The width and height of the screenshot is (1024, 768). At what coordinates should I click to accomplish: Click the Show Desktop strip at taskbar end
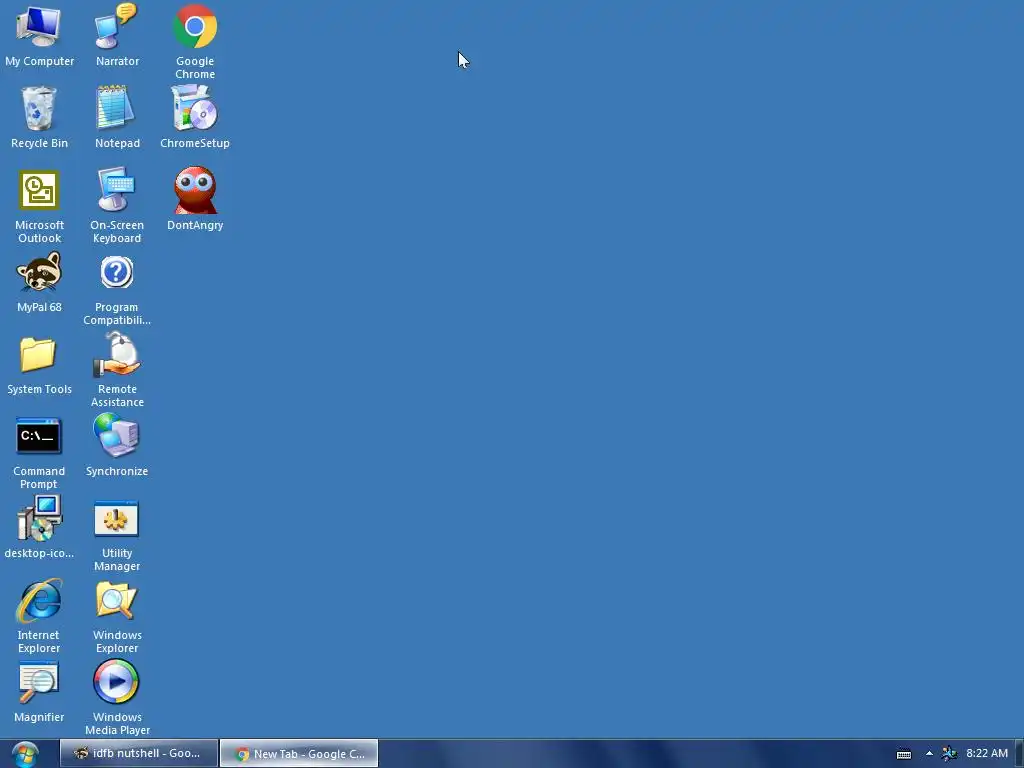click(x=1019, y=754)
